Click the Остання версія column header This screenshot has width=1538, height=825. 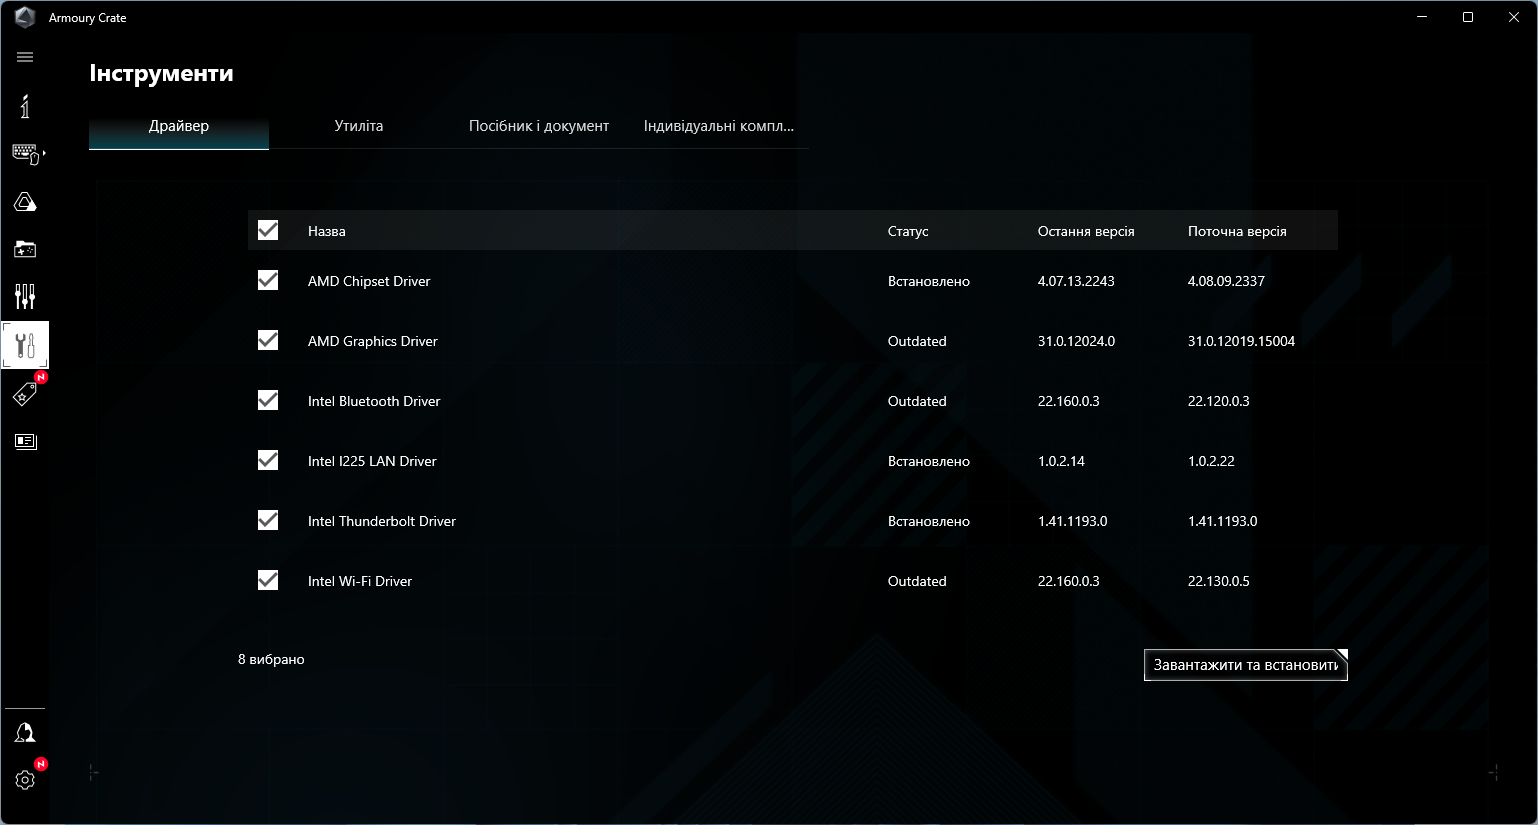click(1086, 231)
